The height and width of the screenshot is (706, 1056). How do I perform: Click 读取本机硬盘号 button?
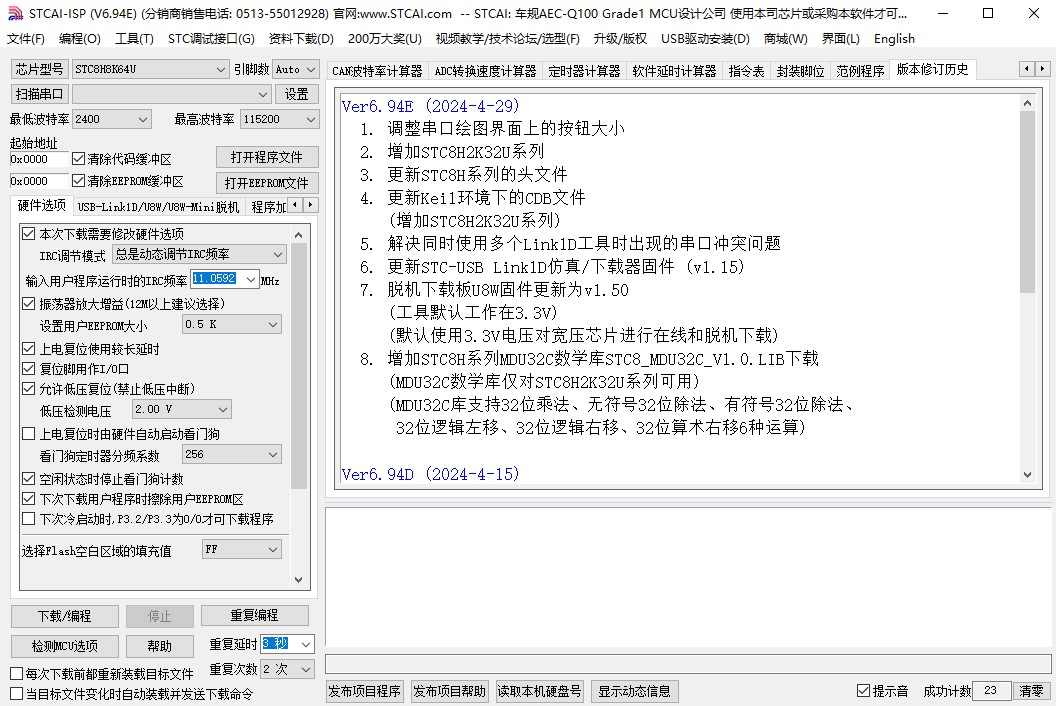539,691
